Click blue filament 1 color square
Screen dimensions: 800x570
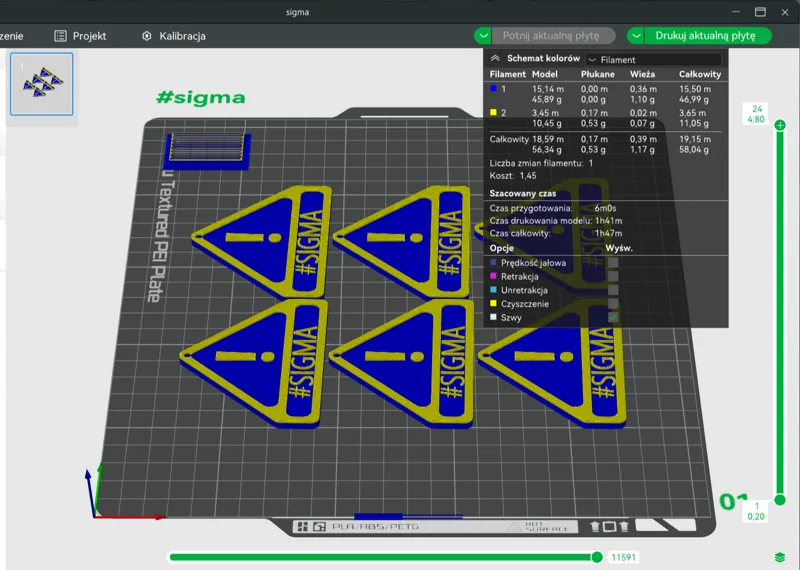tap(493, 88)
